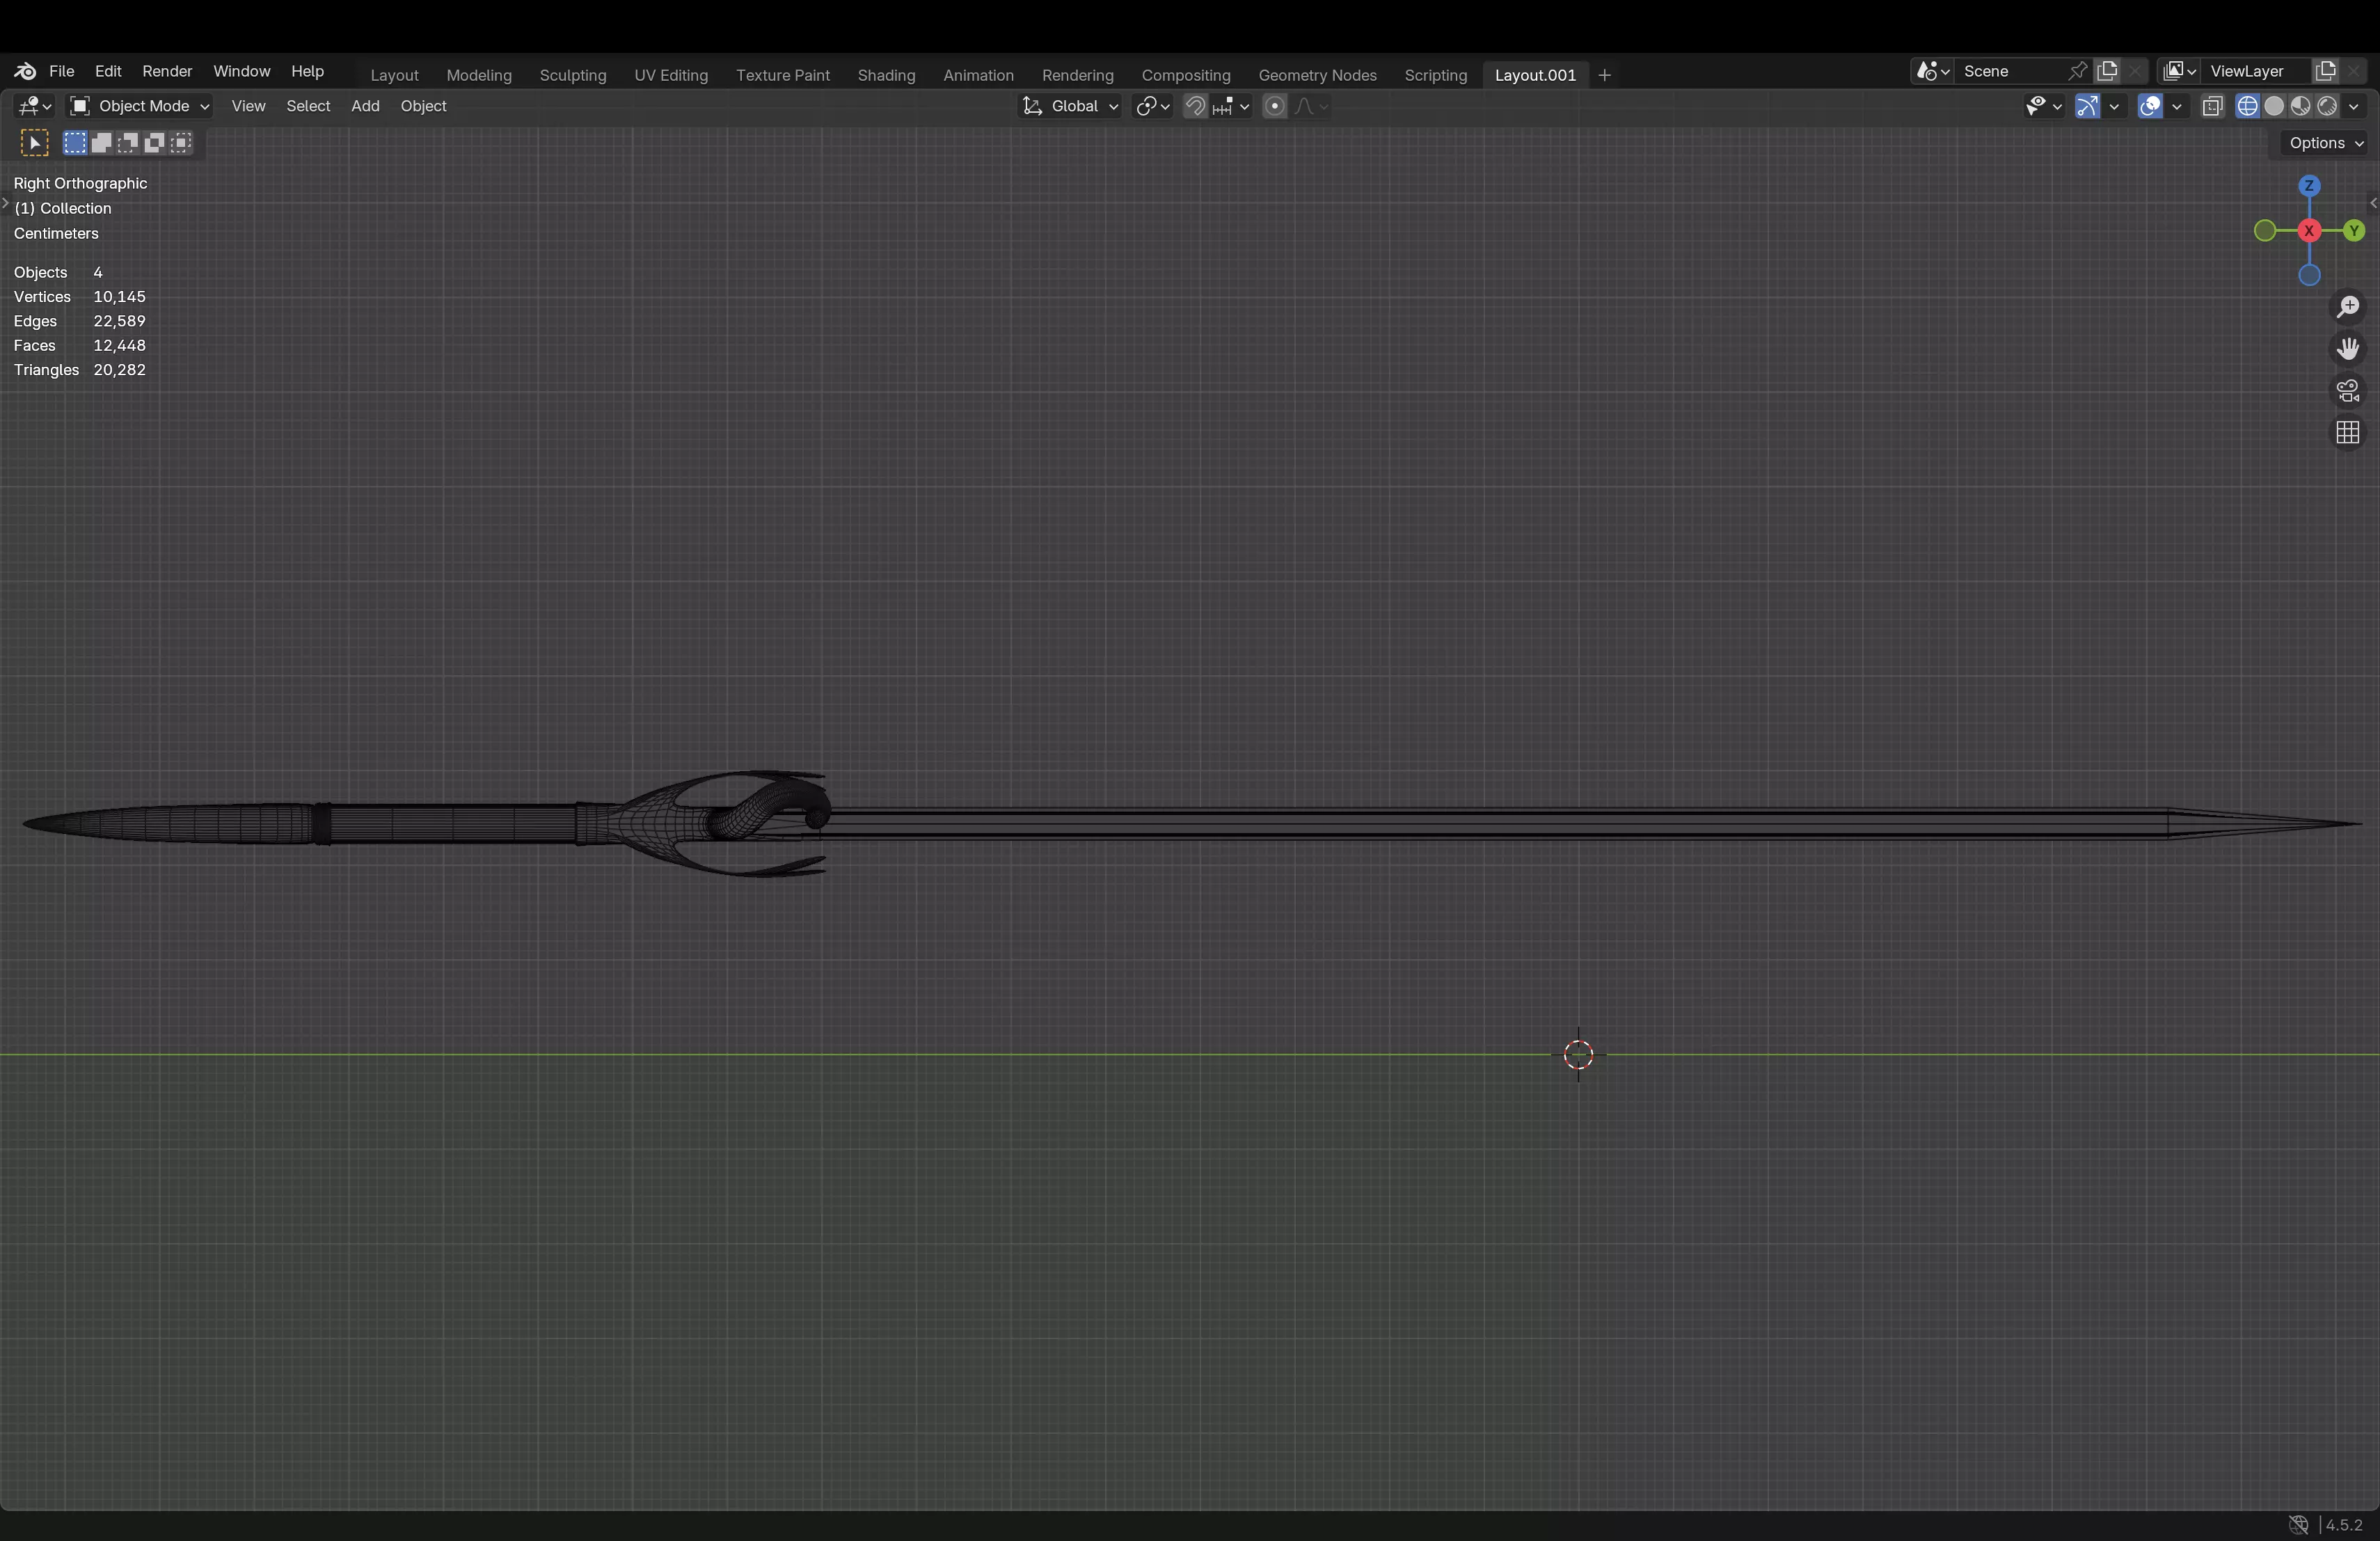Open object visibility and selectability dropdown
2380x1541 pixels.
coord(2043,106)
